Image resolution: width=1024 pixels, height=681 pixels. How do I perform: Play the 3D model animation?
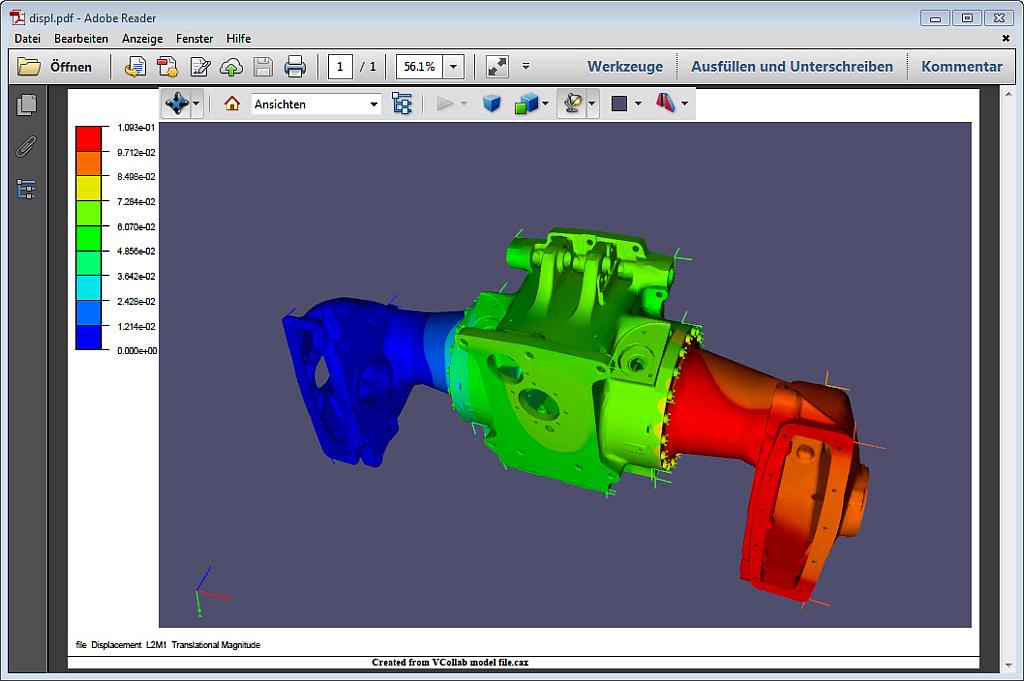(447, 103)
